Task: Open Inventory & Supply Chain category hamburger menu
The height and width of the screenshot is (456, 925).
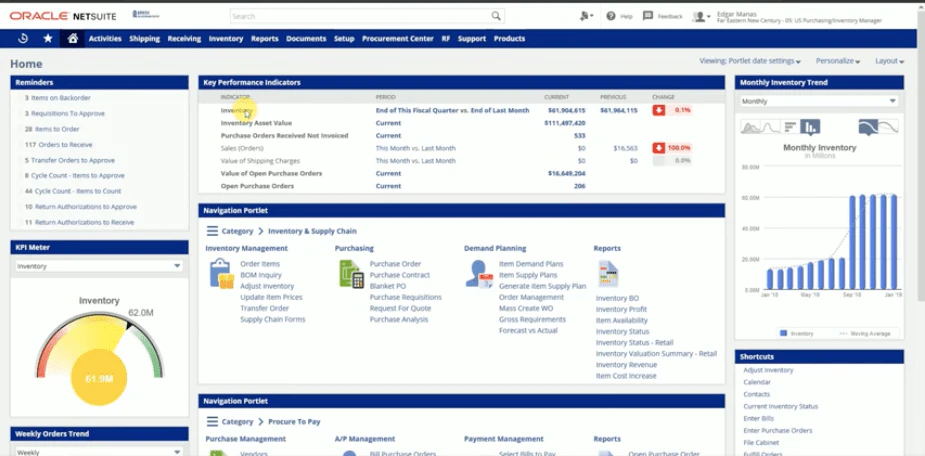Action: (212, 231)
